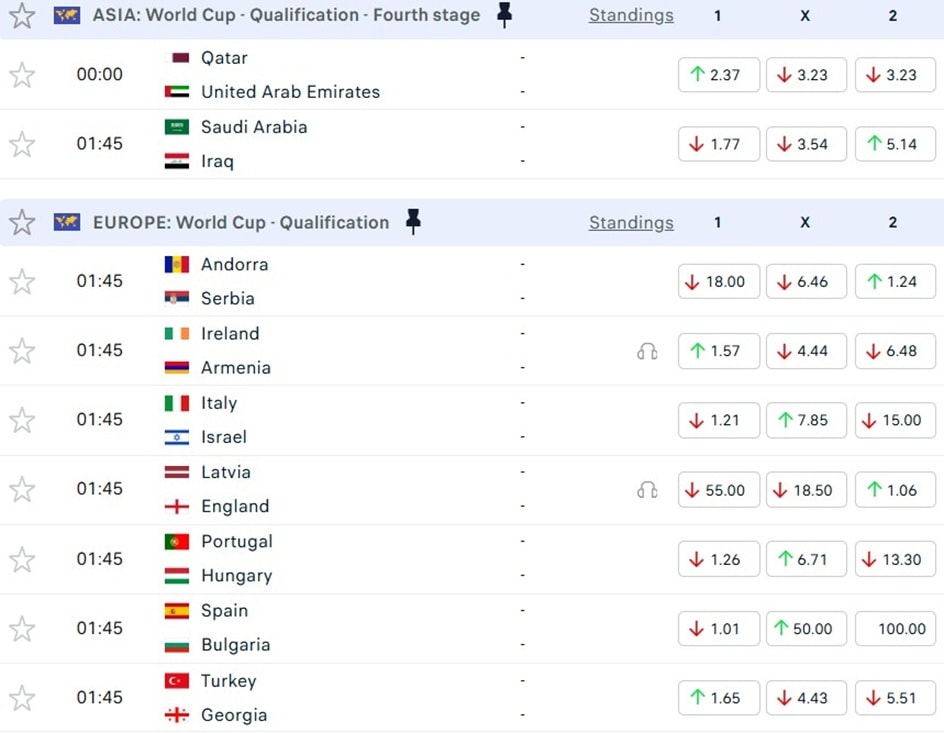Select England away odds 1.06

click(x=894, y=490)
